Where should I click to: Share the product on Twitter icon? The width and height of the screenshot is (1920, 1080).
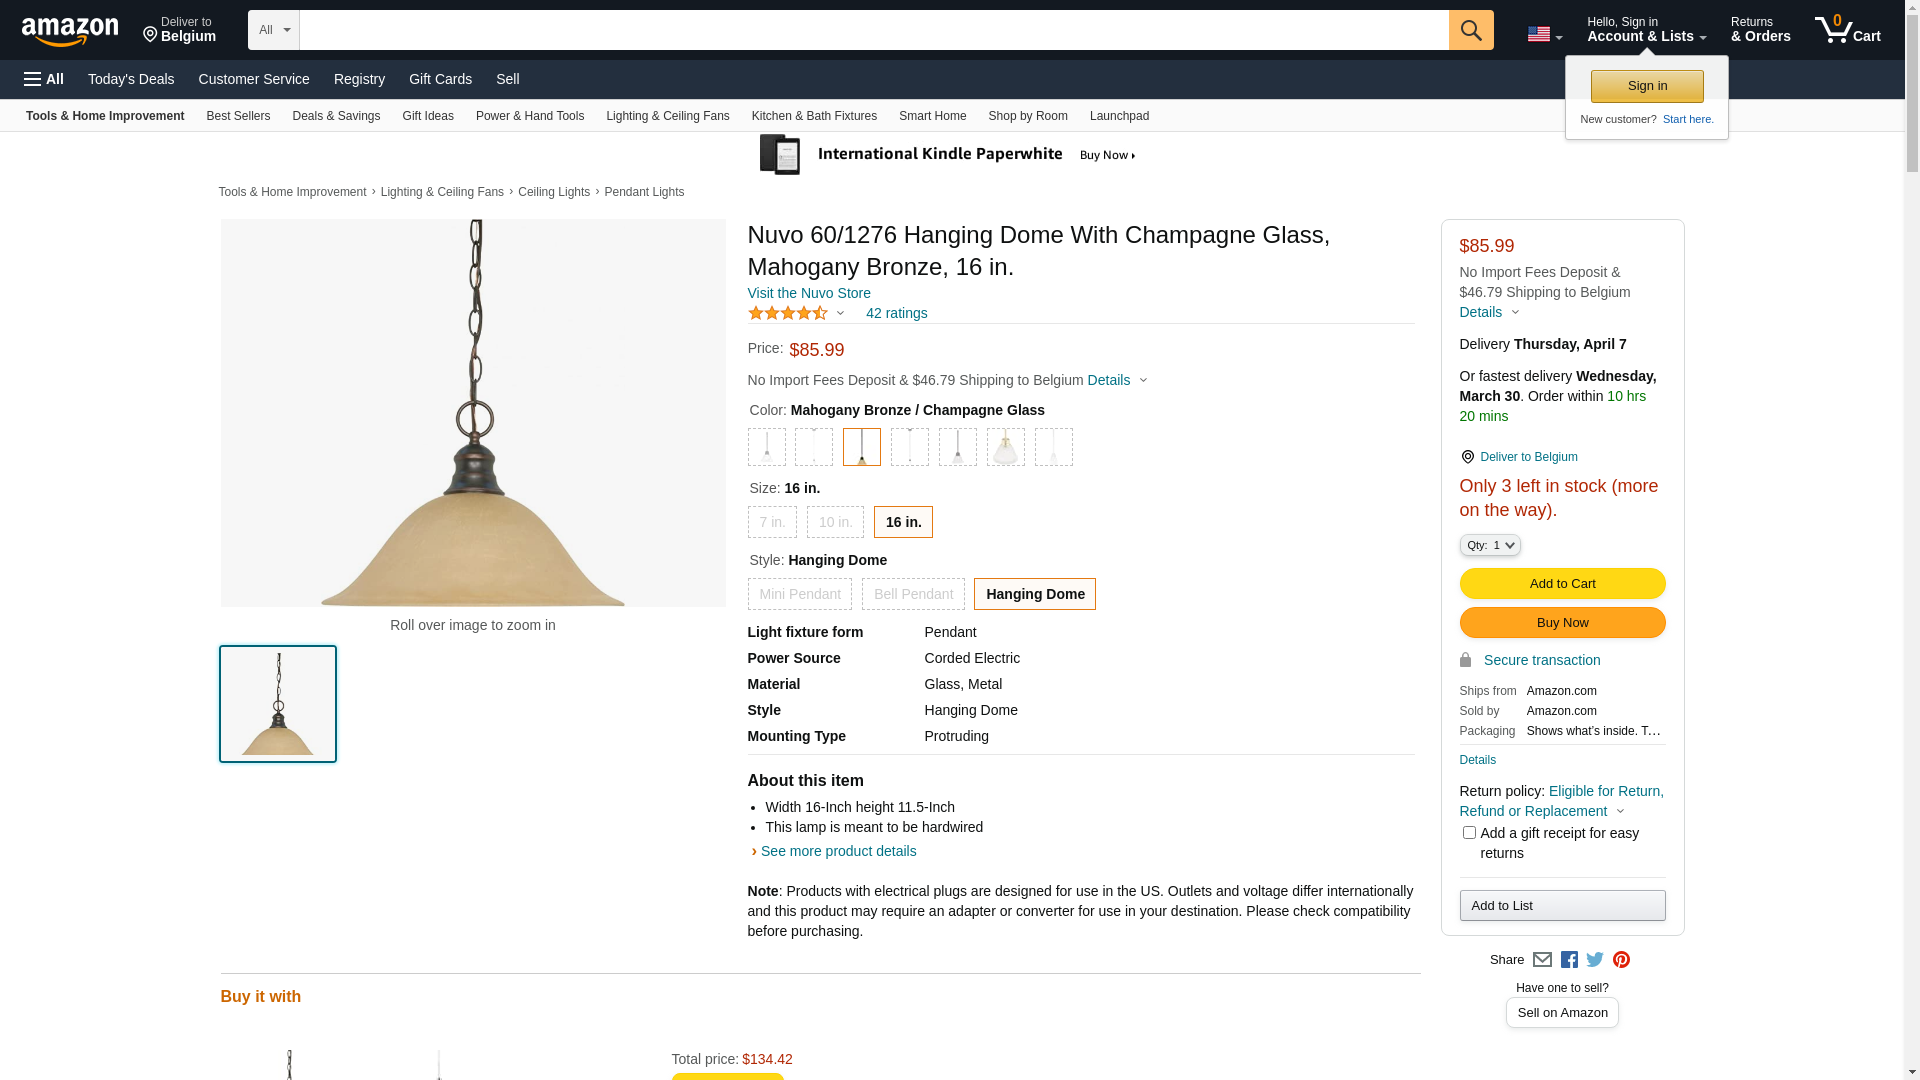[x=1595, y=960]
